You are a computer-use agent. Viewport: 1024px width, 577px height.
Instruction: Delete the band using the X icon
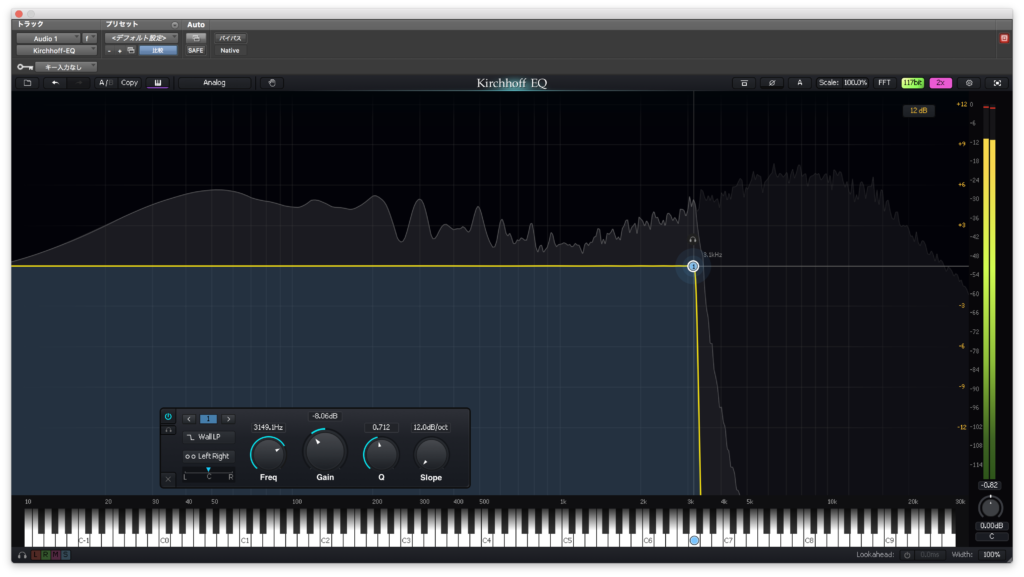pyautogui.click(x=168, y=479)
